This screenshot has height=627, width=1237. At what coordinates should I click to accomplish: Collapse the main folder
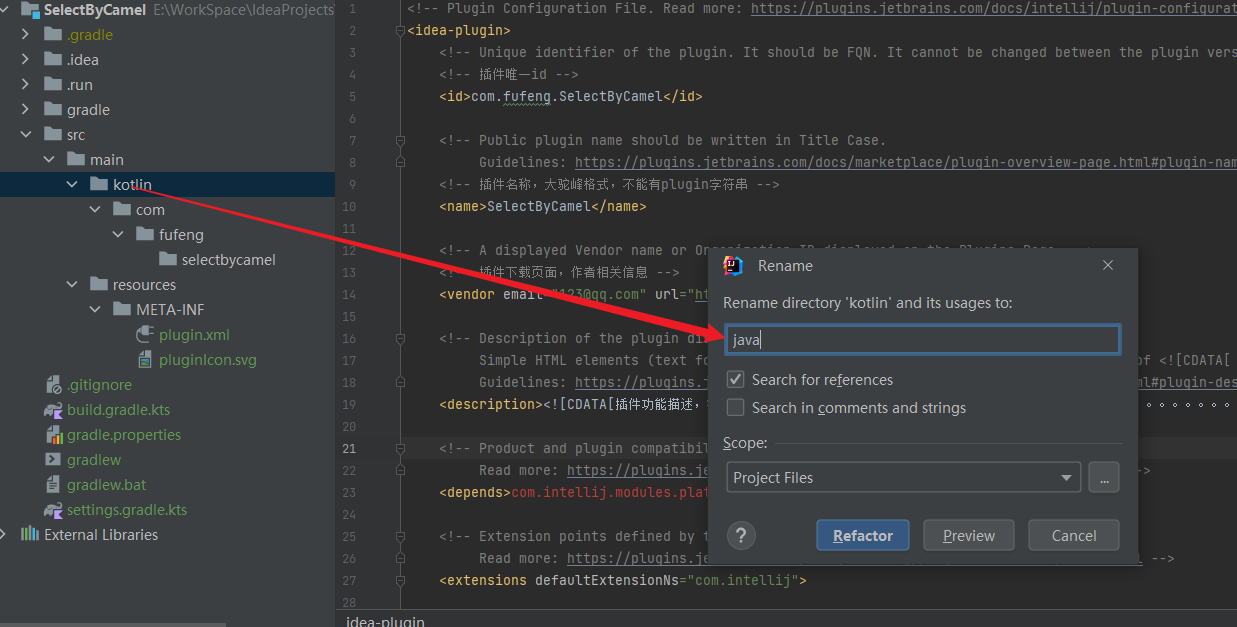48,159
